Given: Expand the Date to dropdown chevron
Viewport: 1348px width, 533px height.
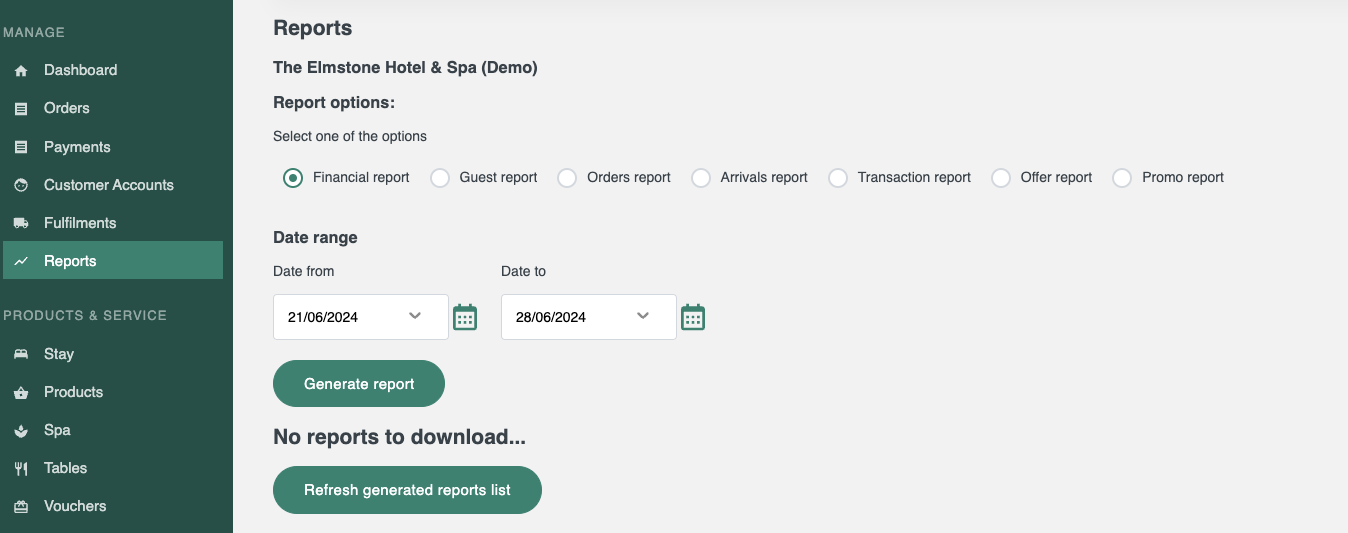Looking at the screenshot, I should [643, 316].
